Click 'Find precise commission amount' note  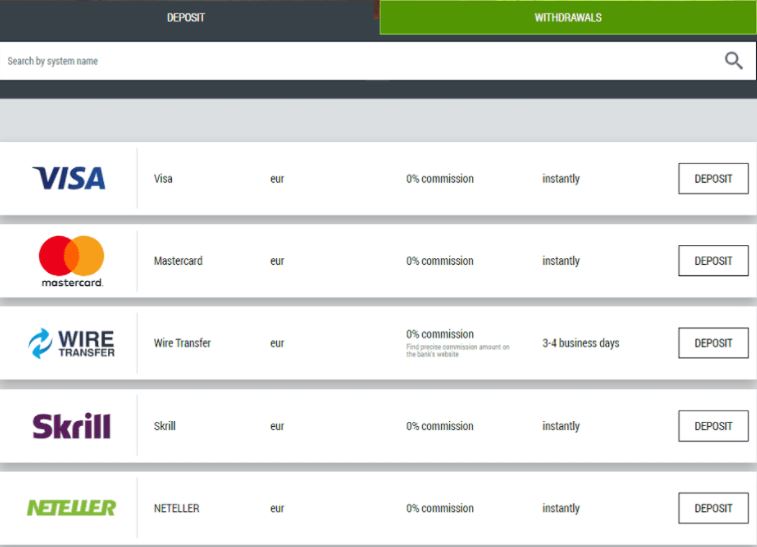(458, 351)
